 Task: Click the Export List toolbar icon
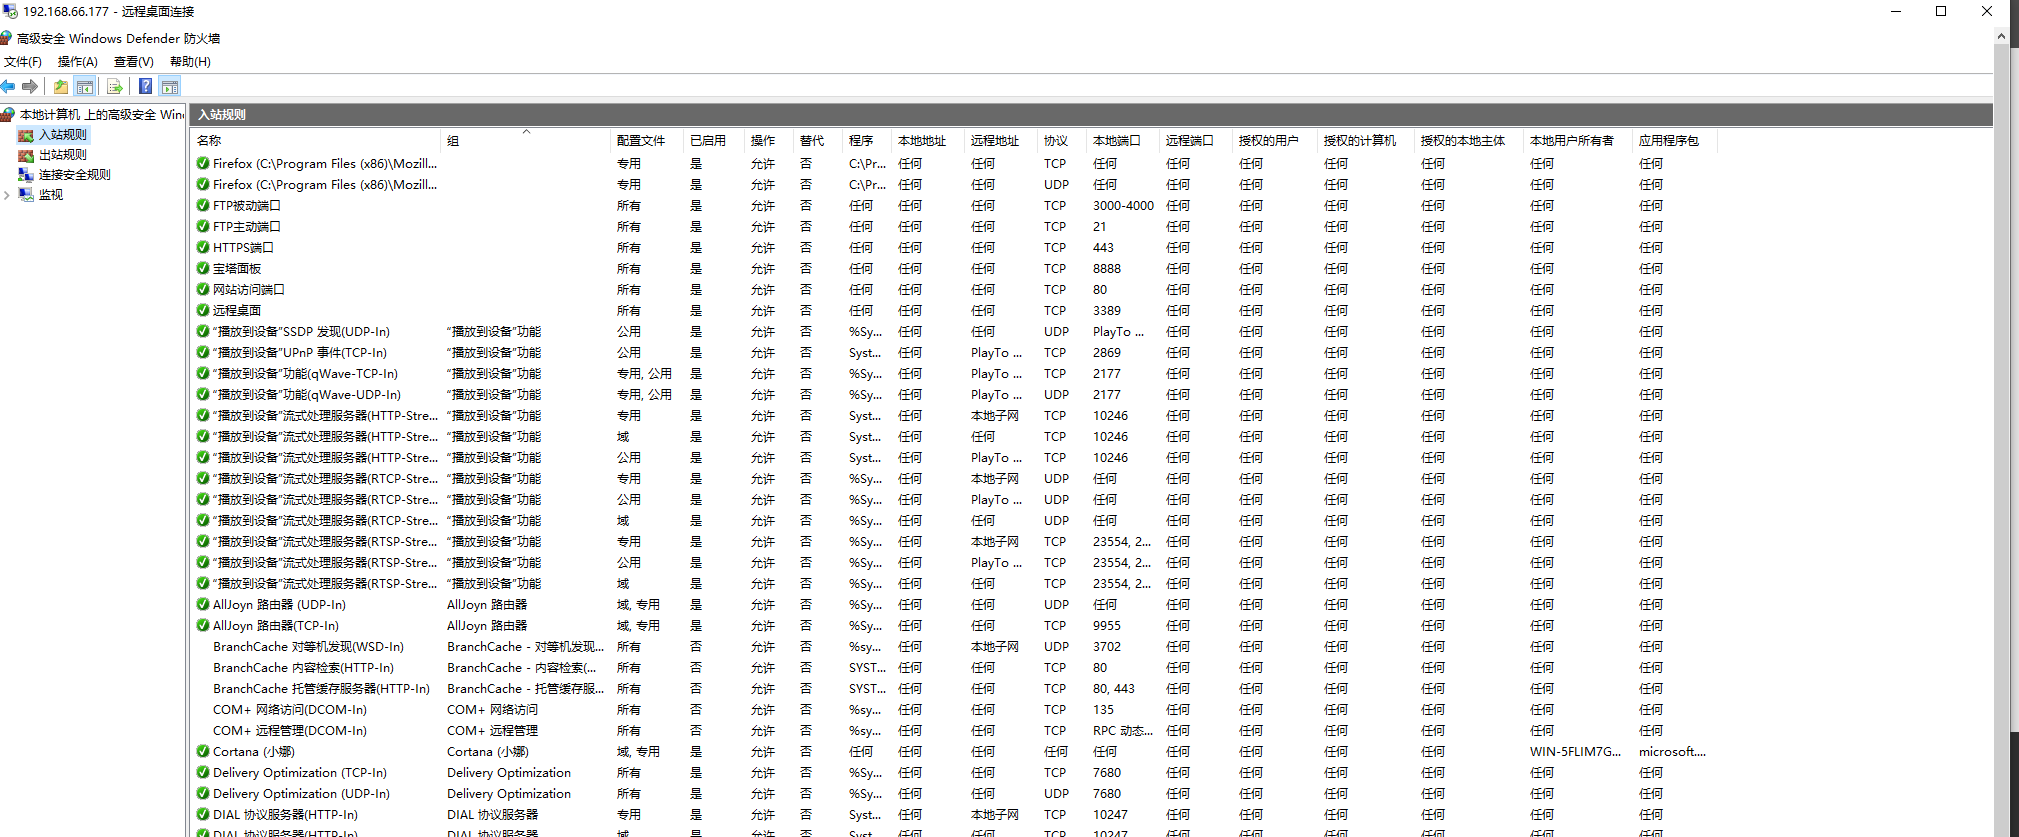[x=114, y=87]
